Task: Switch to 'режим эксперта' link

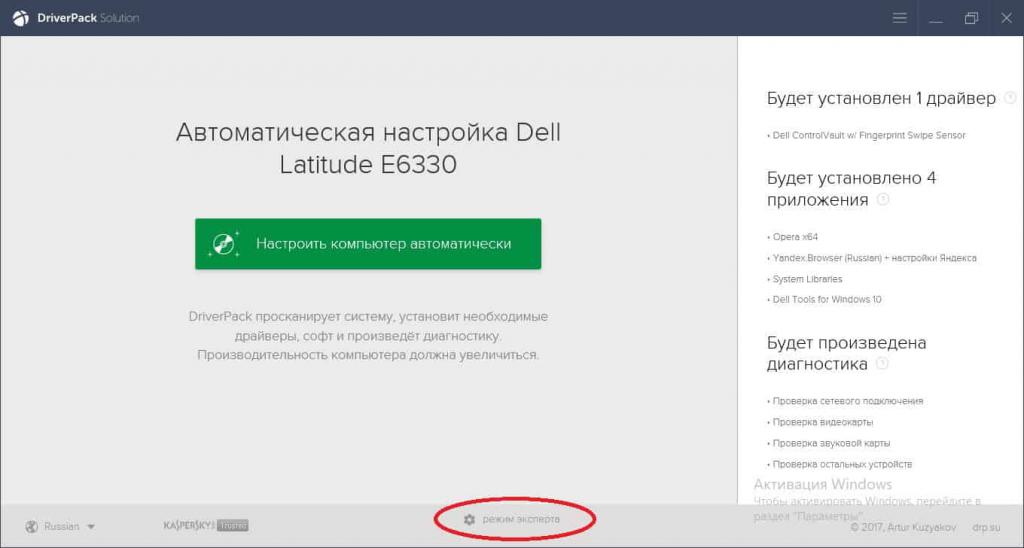Action: coord(520,519)
